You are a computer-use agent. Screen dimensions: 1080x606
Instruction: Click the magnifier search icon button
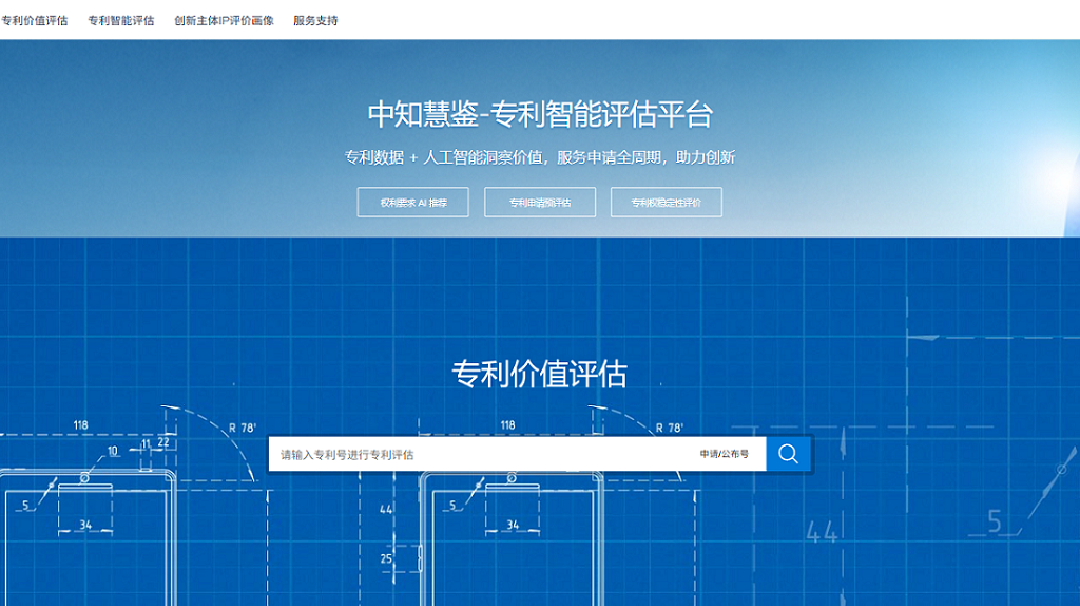pyautogui.click(x=788, y=454)
